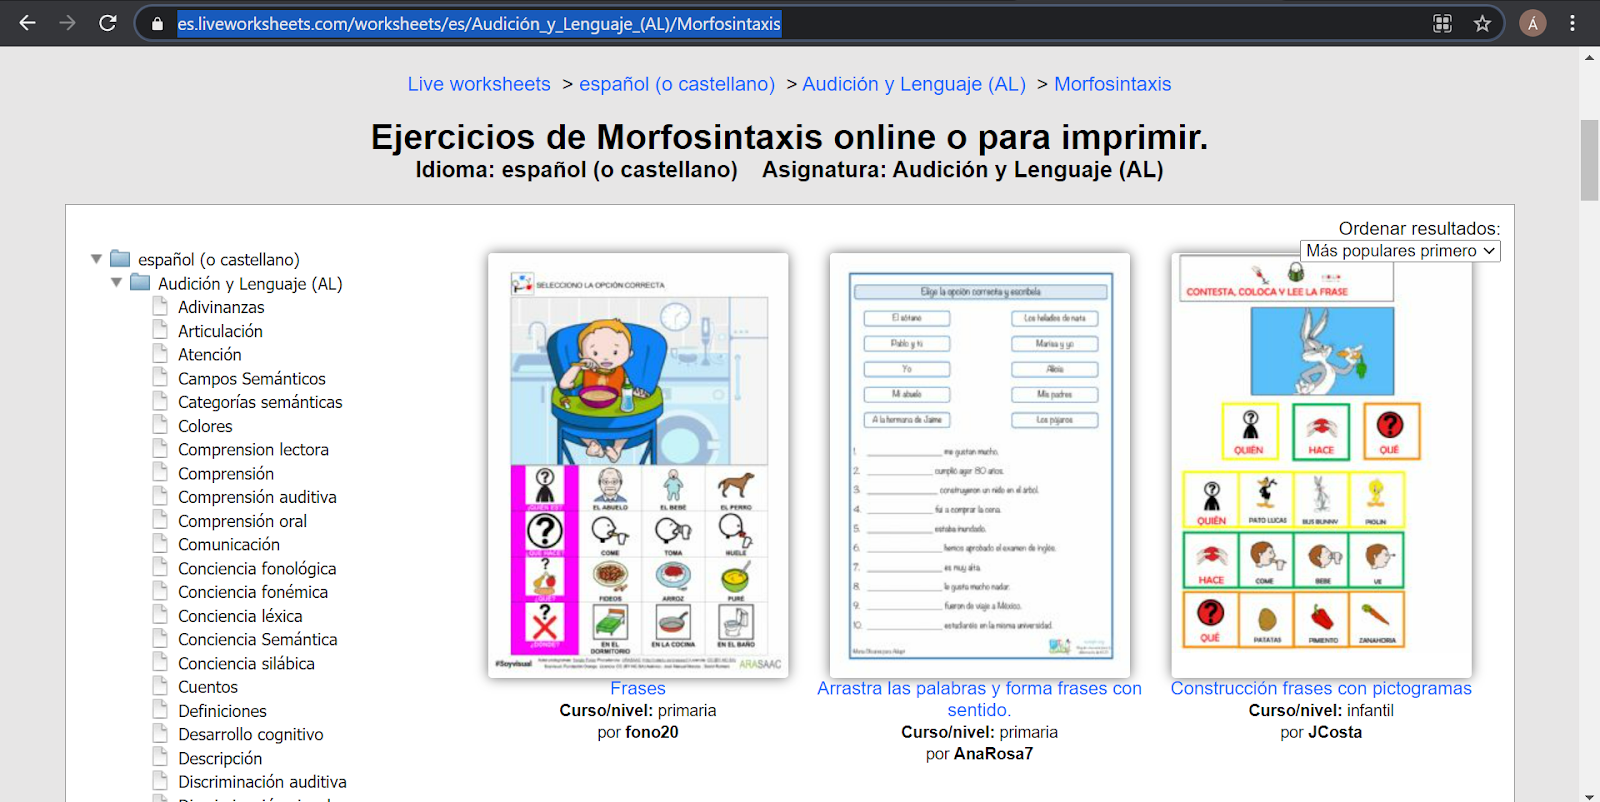Open Atención category

point(210,354)
